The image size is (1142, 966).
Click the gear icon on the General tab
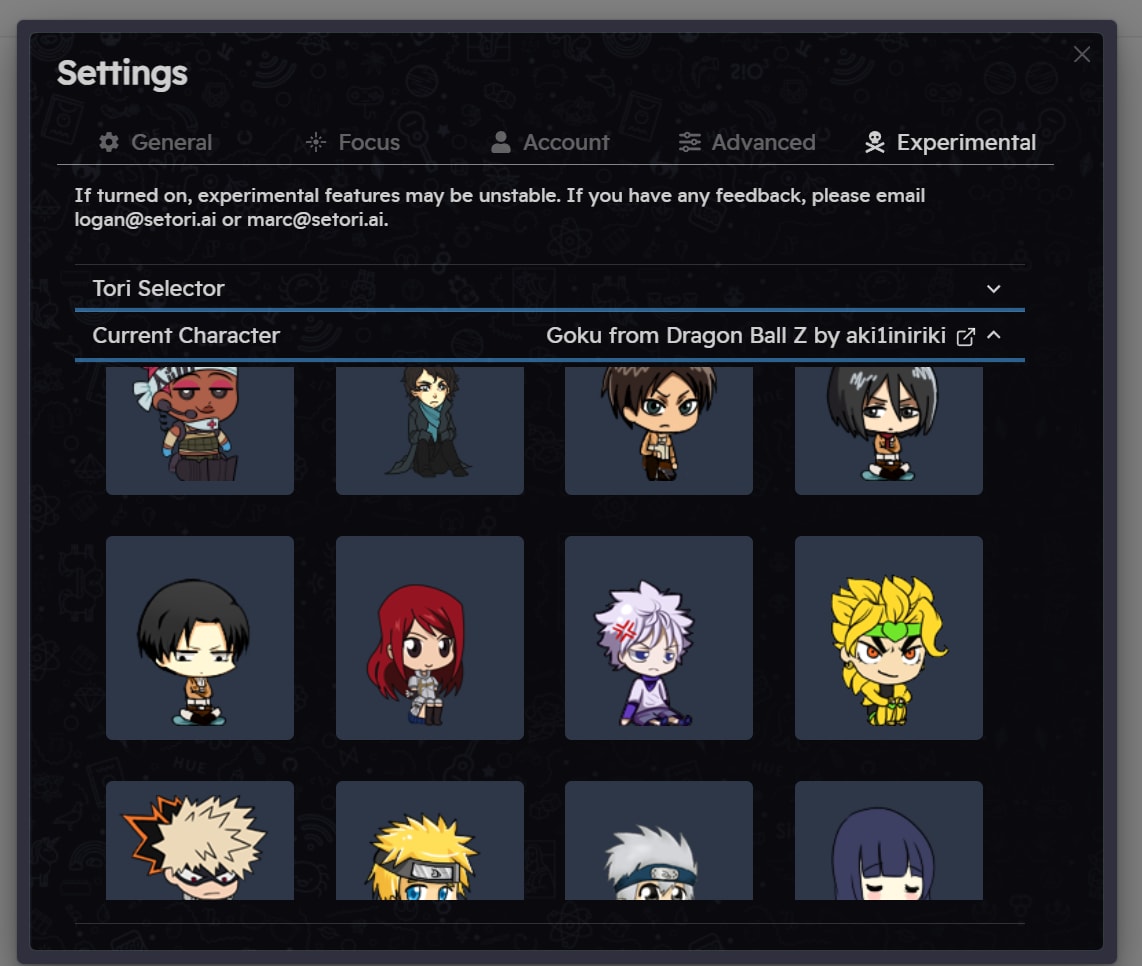(109, 142)
